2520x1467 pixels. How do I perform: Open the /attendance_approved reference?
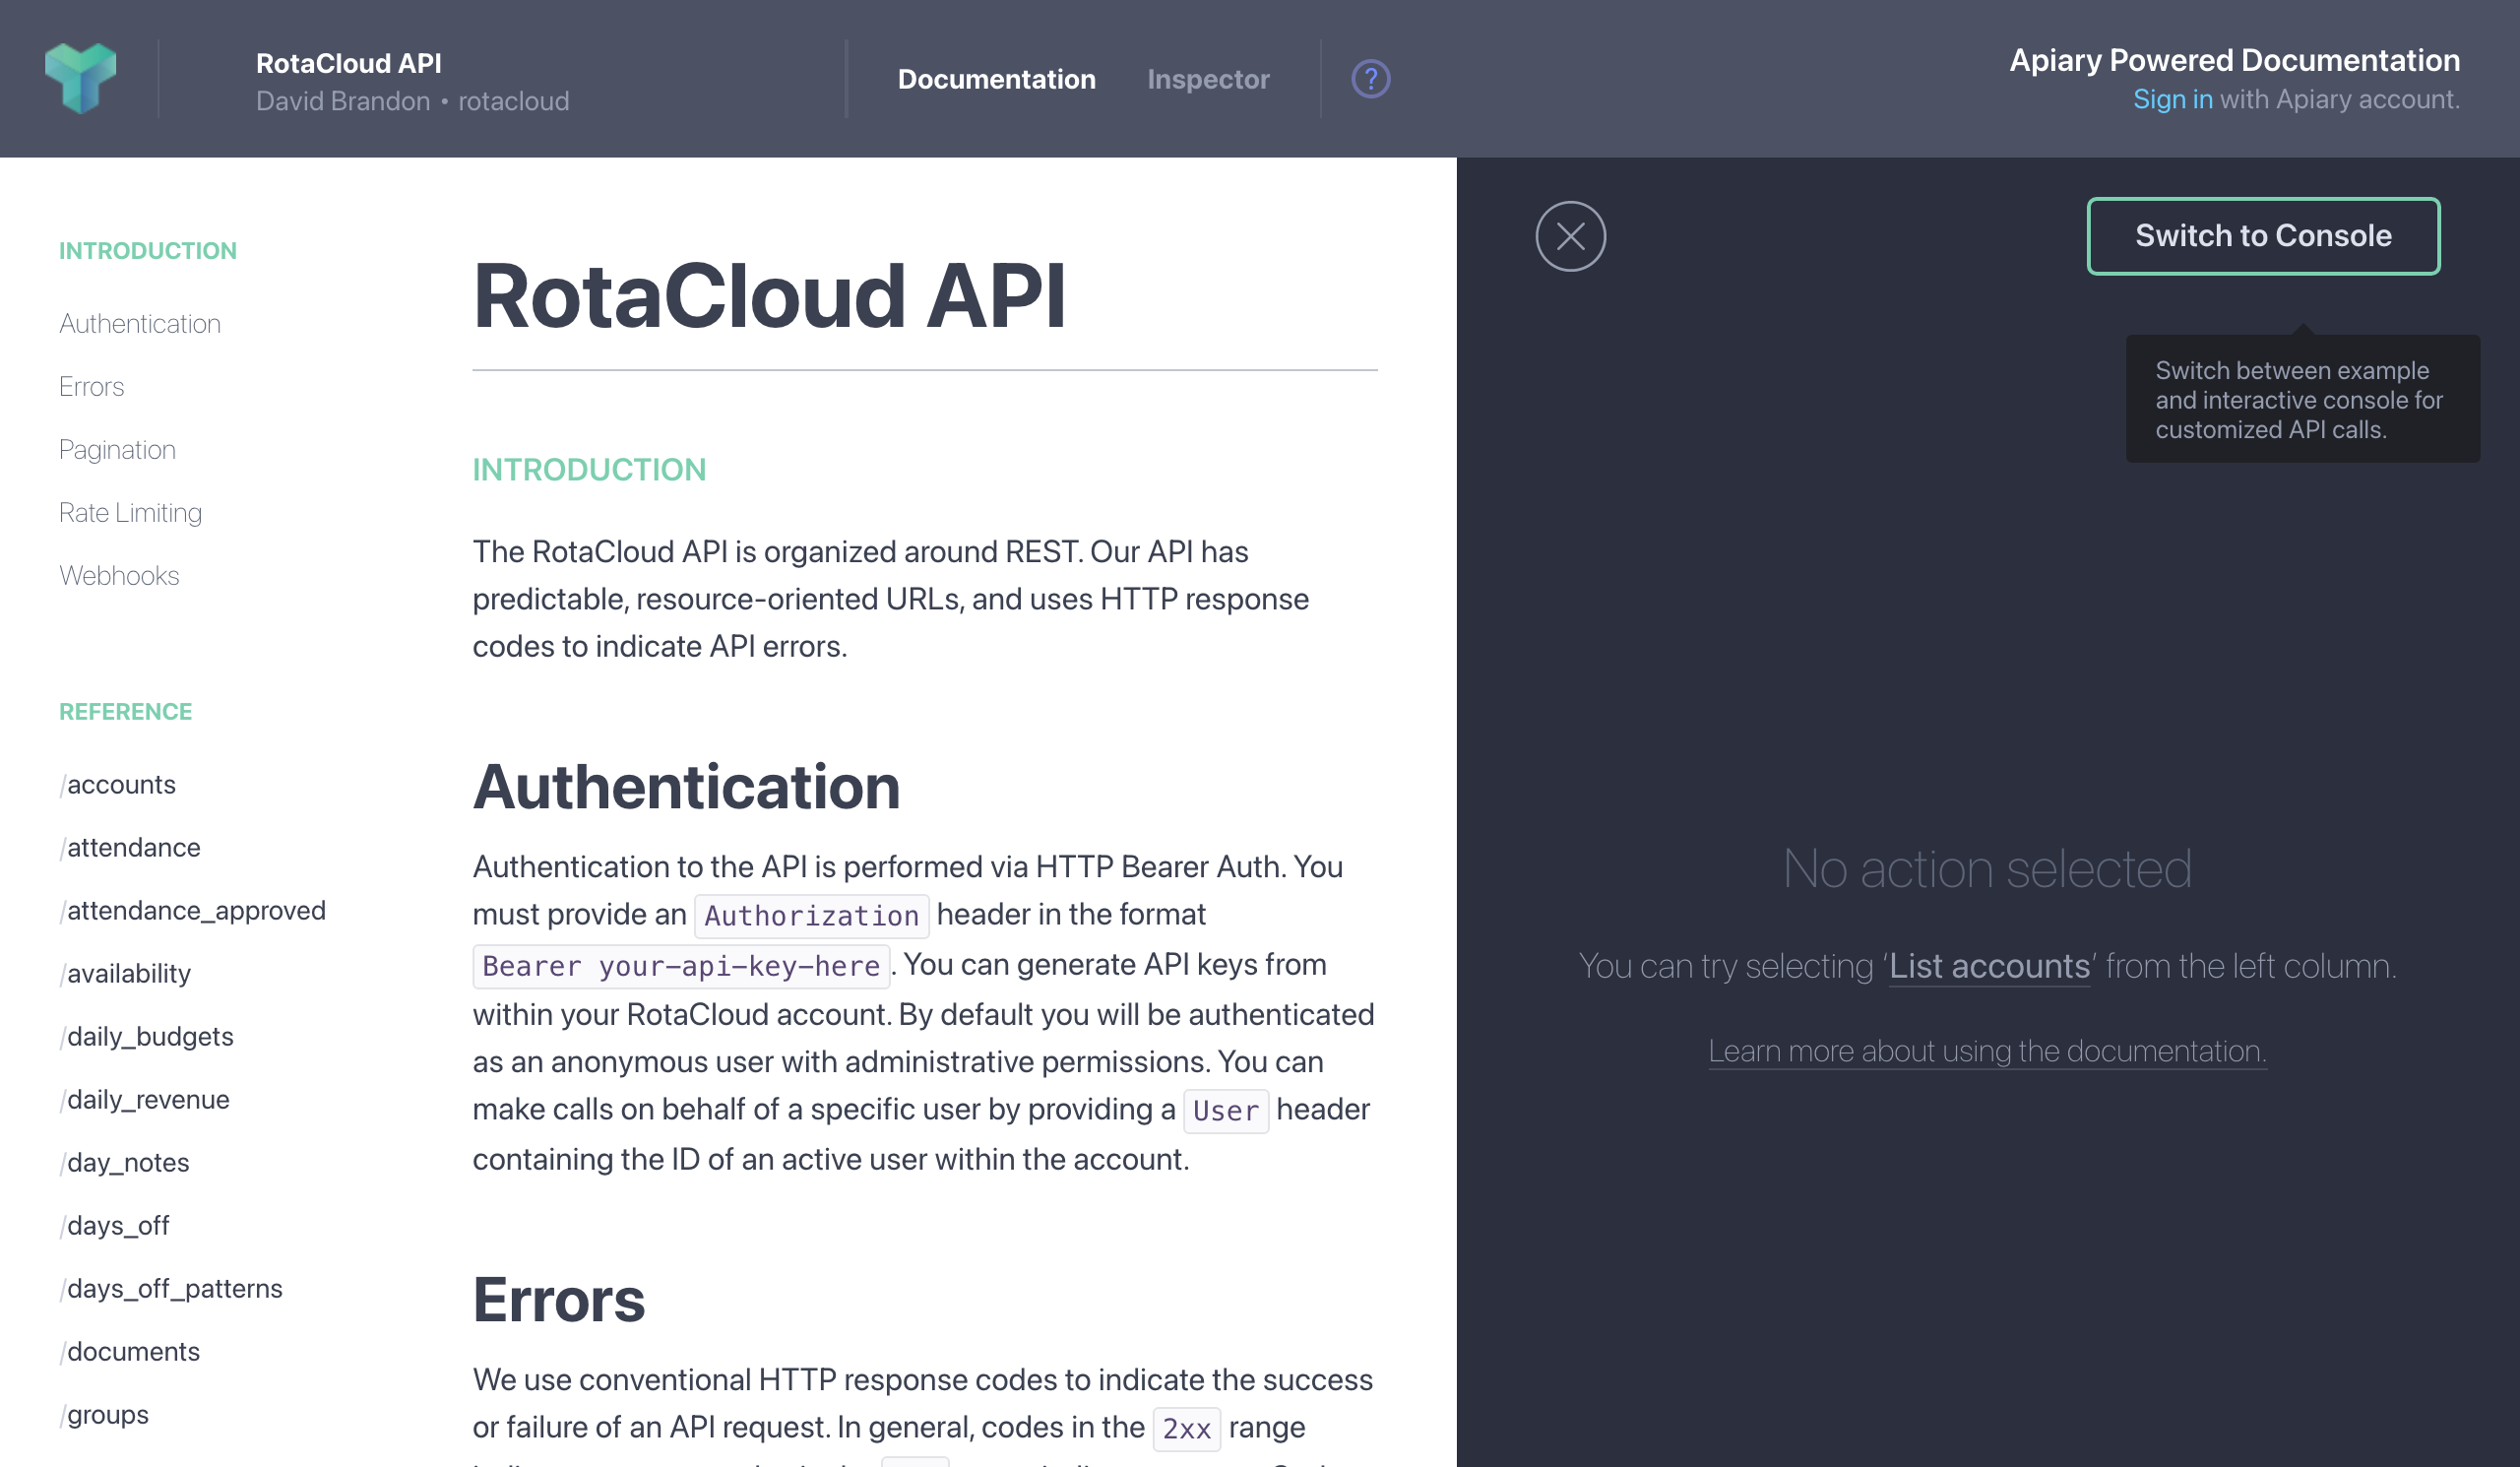click(x=192, y=910)
